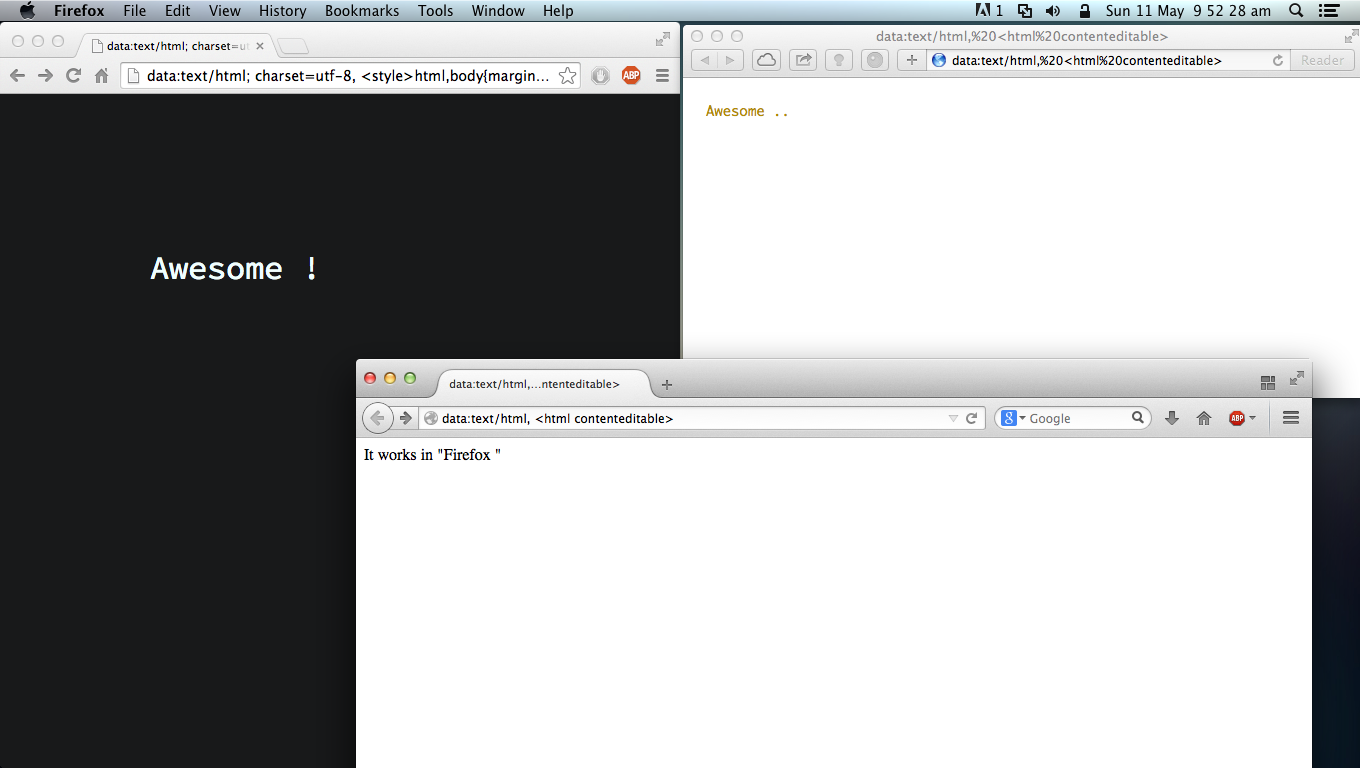Open the Safari iCloud tabs icon
This screenshot has height=768, width=1360.
(x=766, y=60)
